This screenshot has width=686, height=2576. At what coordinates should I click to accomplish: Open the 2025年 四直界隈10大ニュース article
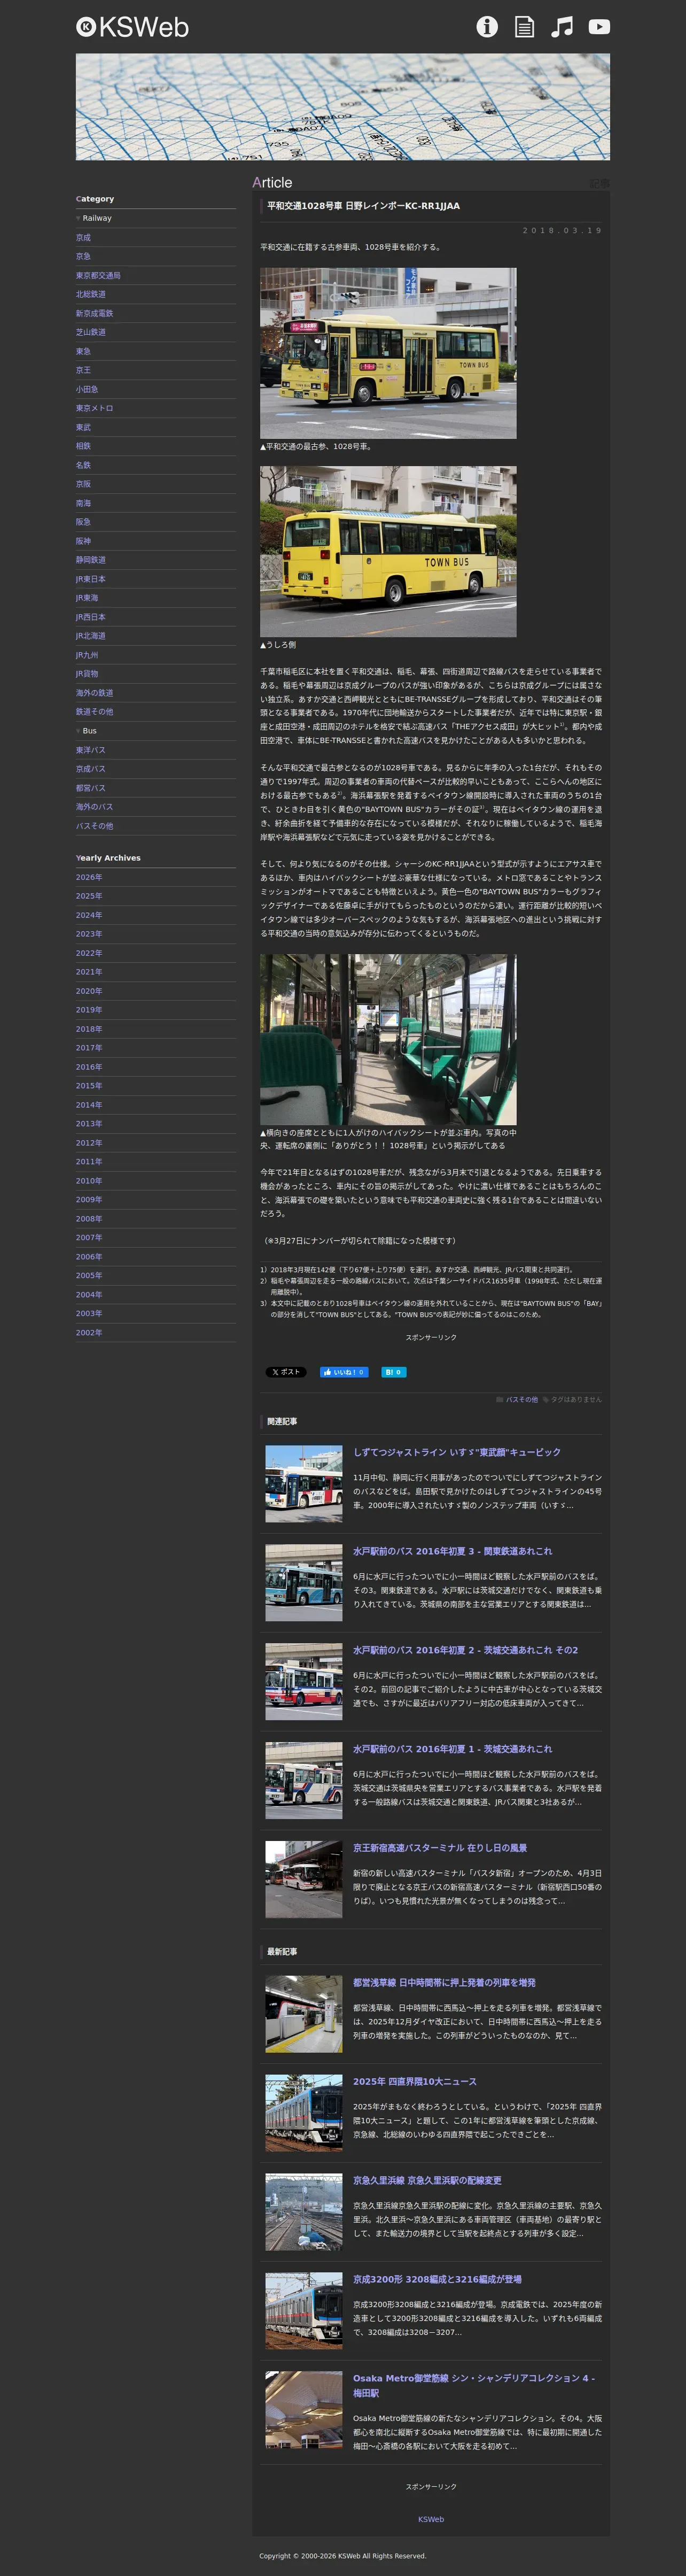coord(415,2082)
